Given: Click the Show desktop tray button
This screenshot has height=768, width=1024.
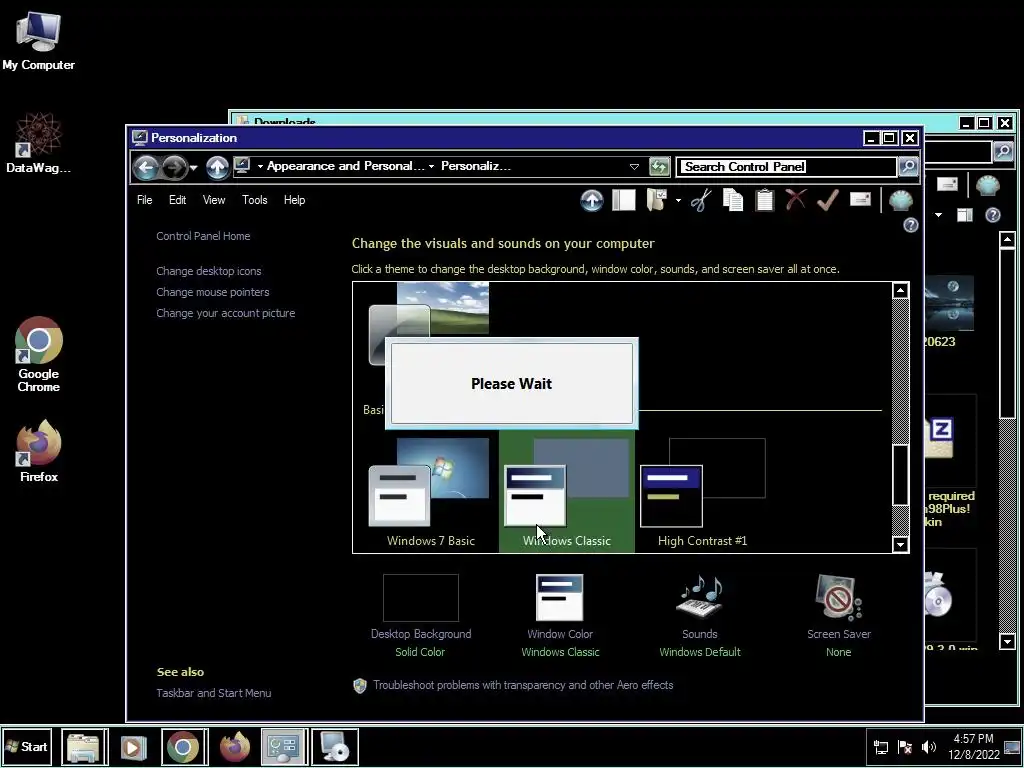Looking at the screenshot, I should (x=1012, y=747).
